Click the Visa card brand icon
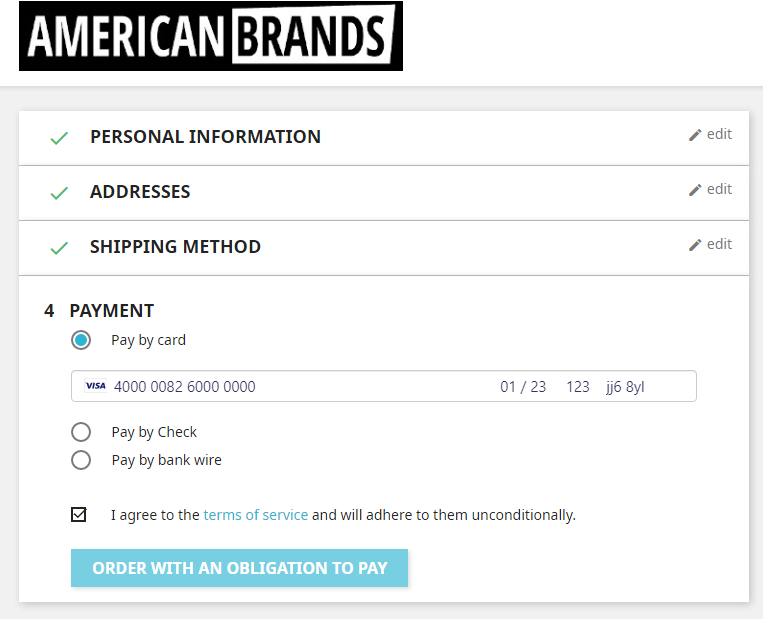Screen dimensions: 763x619 pyautogui.click(x=95, y=386)
